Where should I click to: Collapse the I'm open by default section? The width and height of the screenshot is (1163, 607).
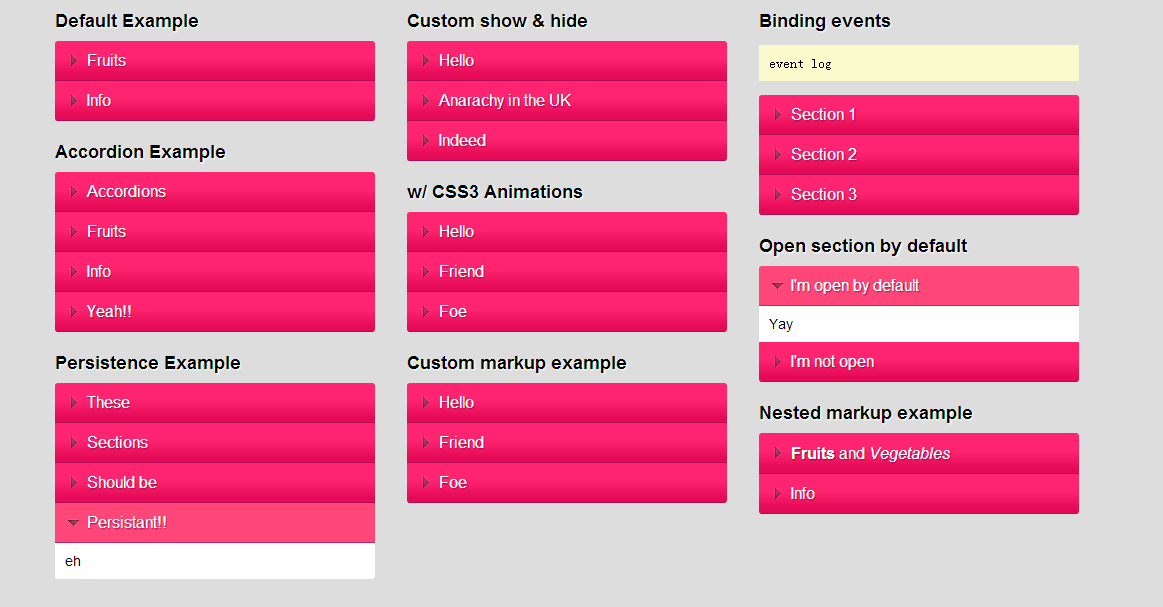(919, 286)
